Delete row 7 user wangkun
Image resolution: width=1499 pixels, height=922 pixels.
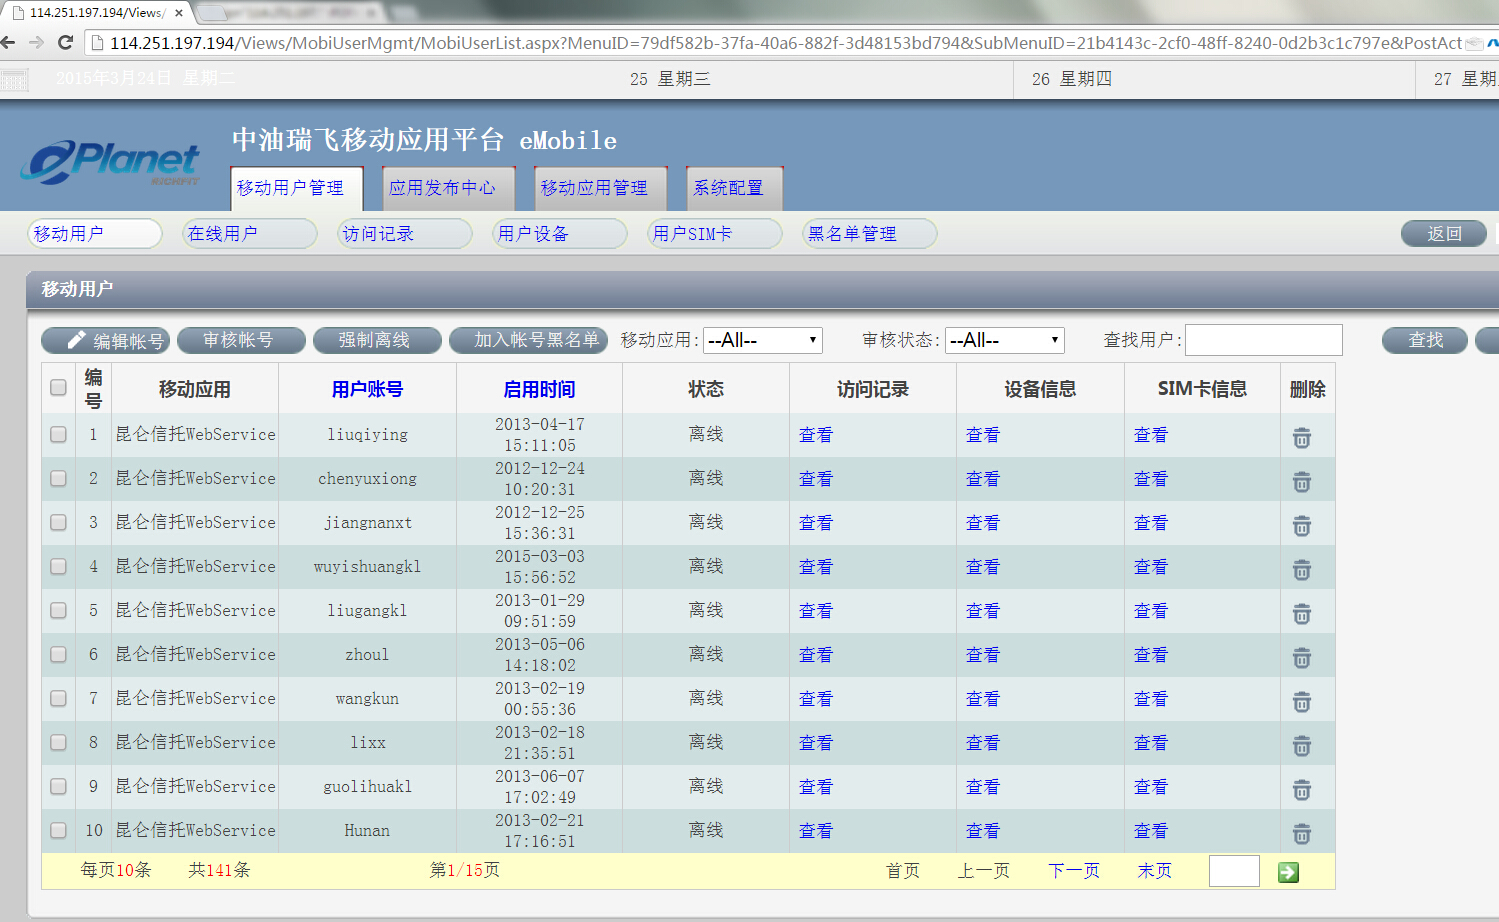(x=1302, y=702)
